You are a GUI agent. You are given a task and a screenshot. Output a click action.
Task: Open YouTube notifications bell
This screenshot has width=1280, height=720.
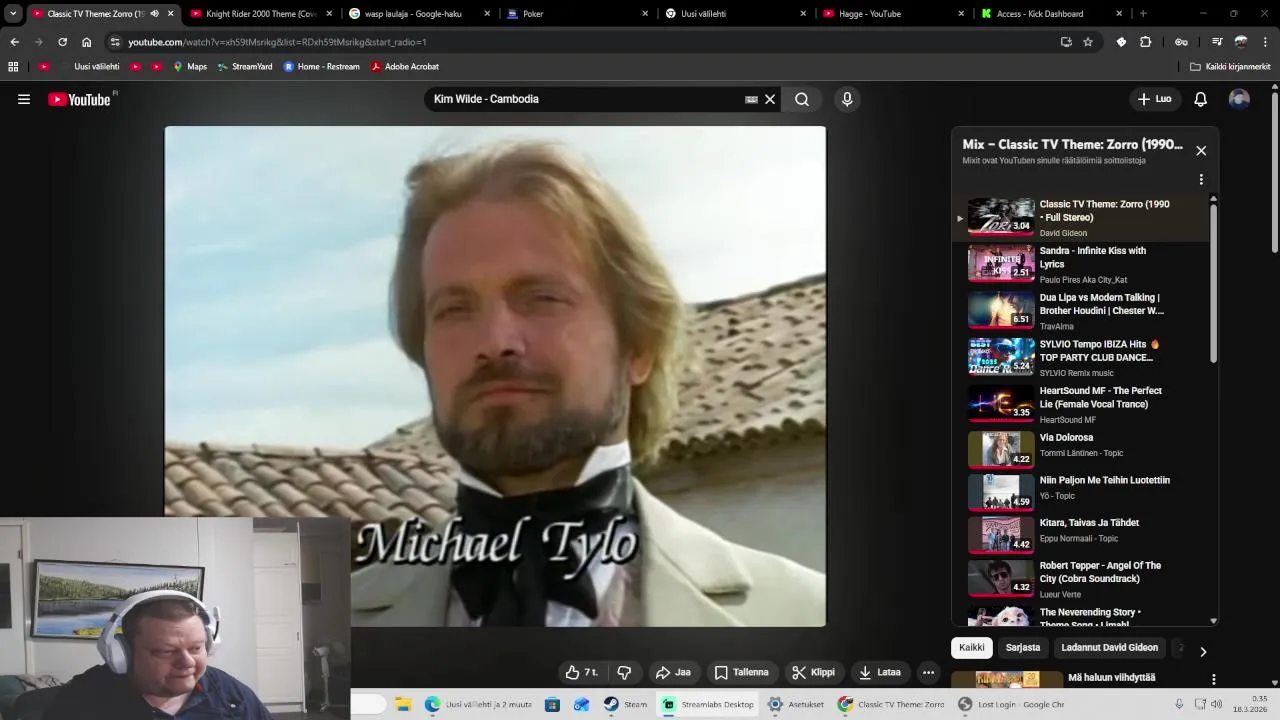(x=1200, y=99)
